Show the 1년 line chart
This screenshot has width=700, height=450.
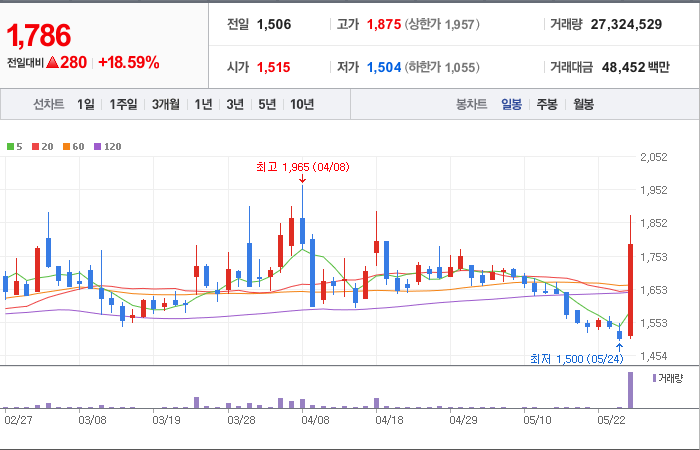click(x=203, y=104)
